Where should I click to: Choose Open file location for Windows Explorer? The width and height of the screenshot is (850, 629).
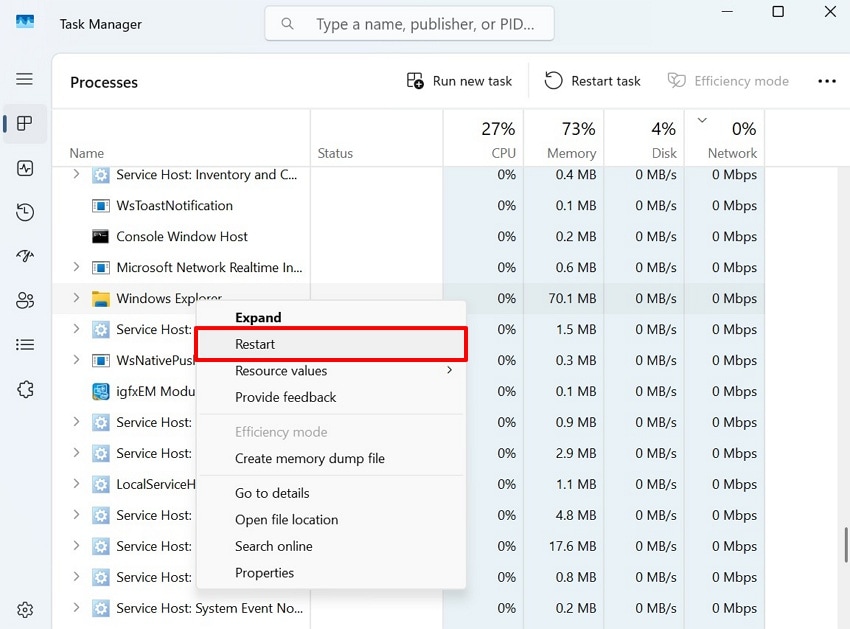coord(286,520)
